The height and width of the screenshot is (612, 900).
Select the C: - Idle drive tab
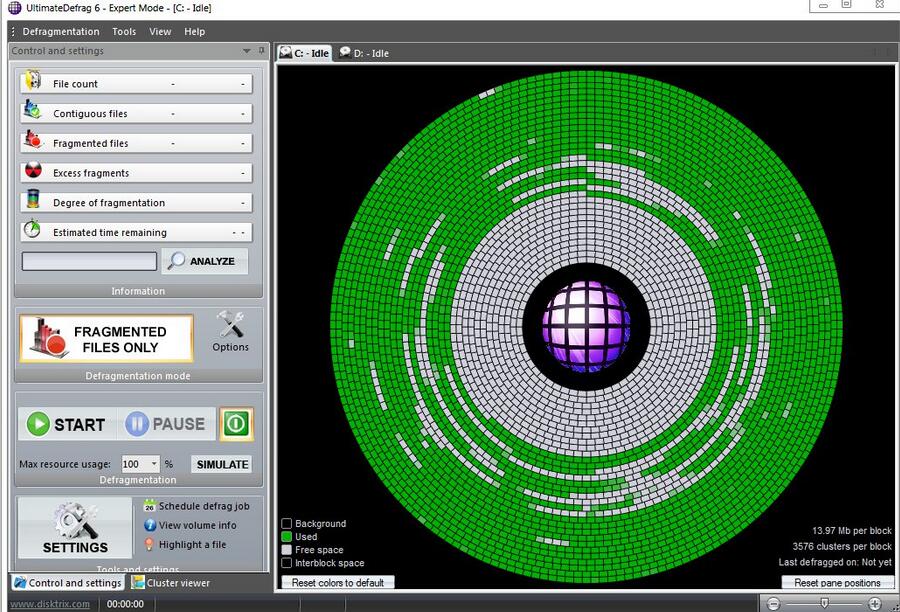304,53
